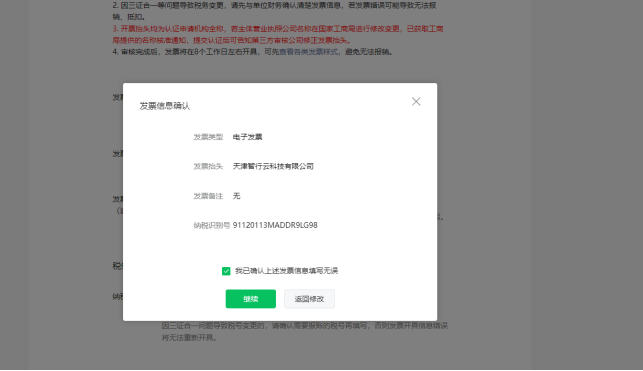The width and height of the screenshot is (643, 371).
Task: Click the 发票类型 field label
Action: coord(208,137)
